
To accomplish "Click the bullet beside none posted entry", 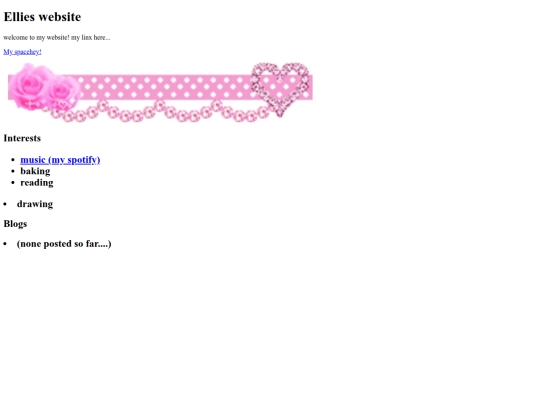I will point(5,244).
